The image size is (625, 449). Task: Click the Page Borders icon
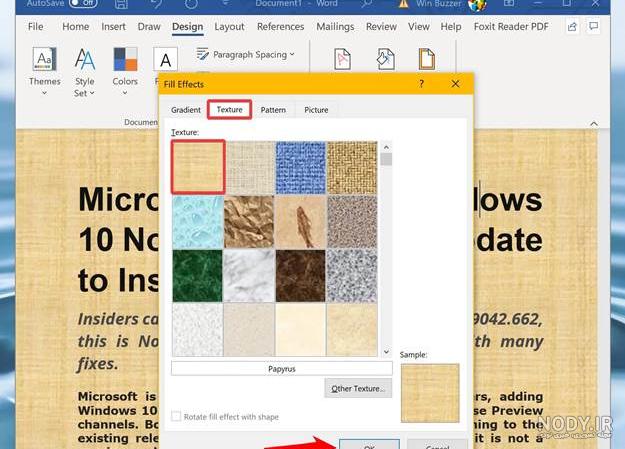click(426, 59)
